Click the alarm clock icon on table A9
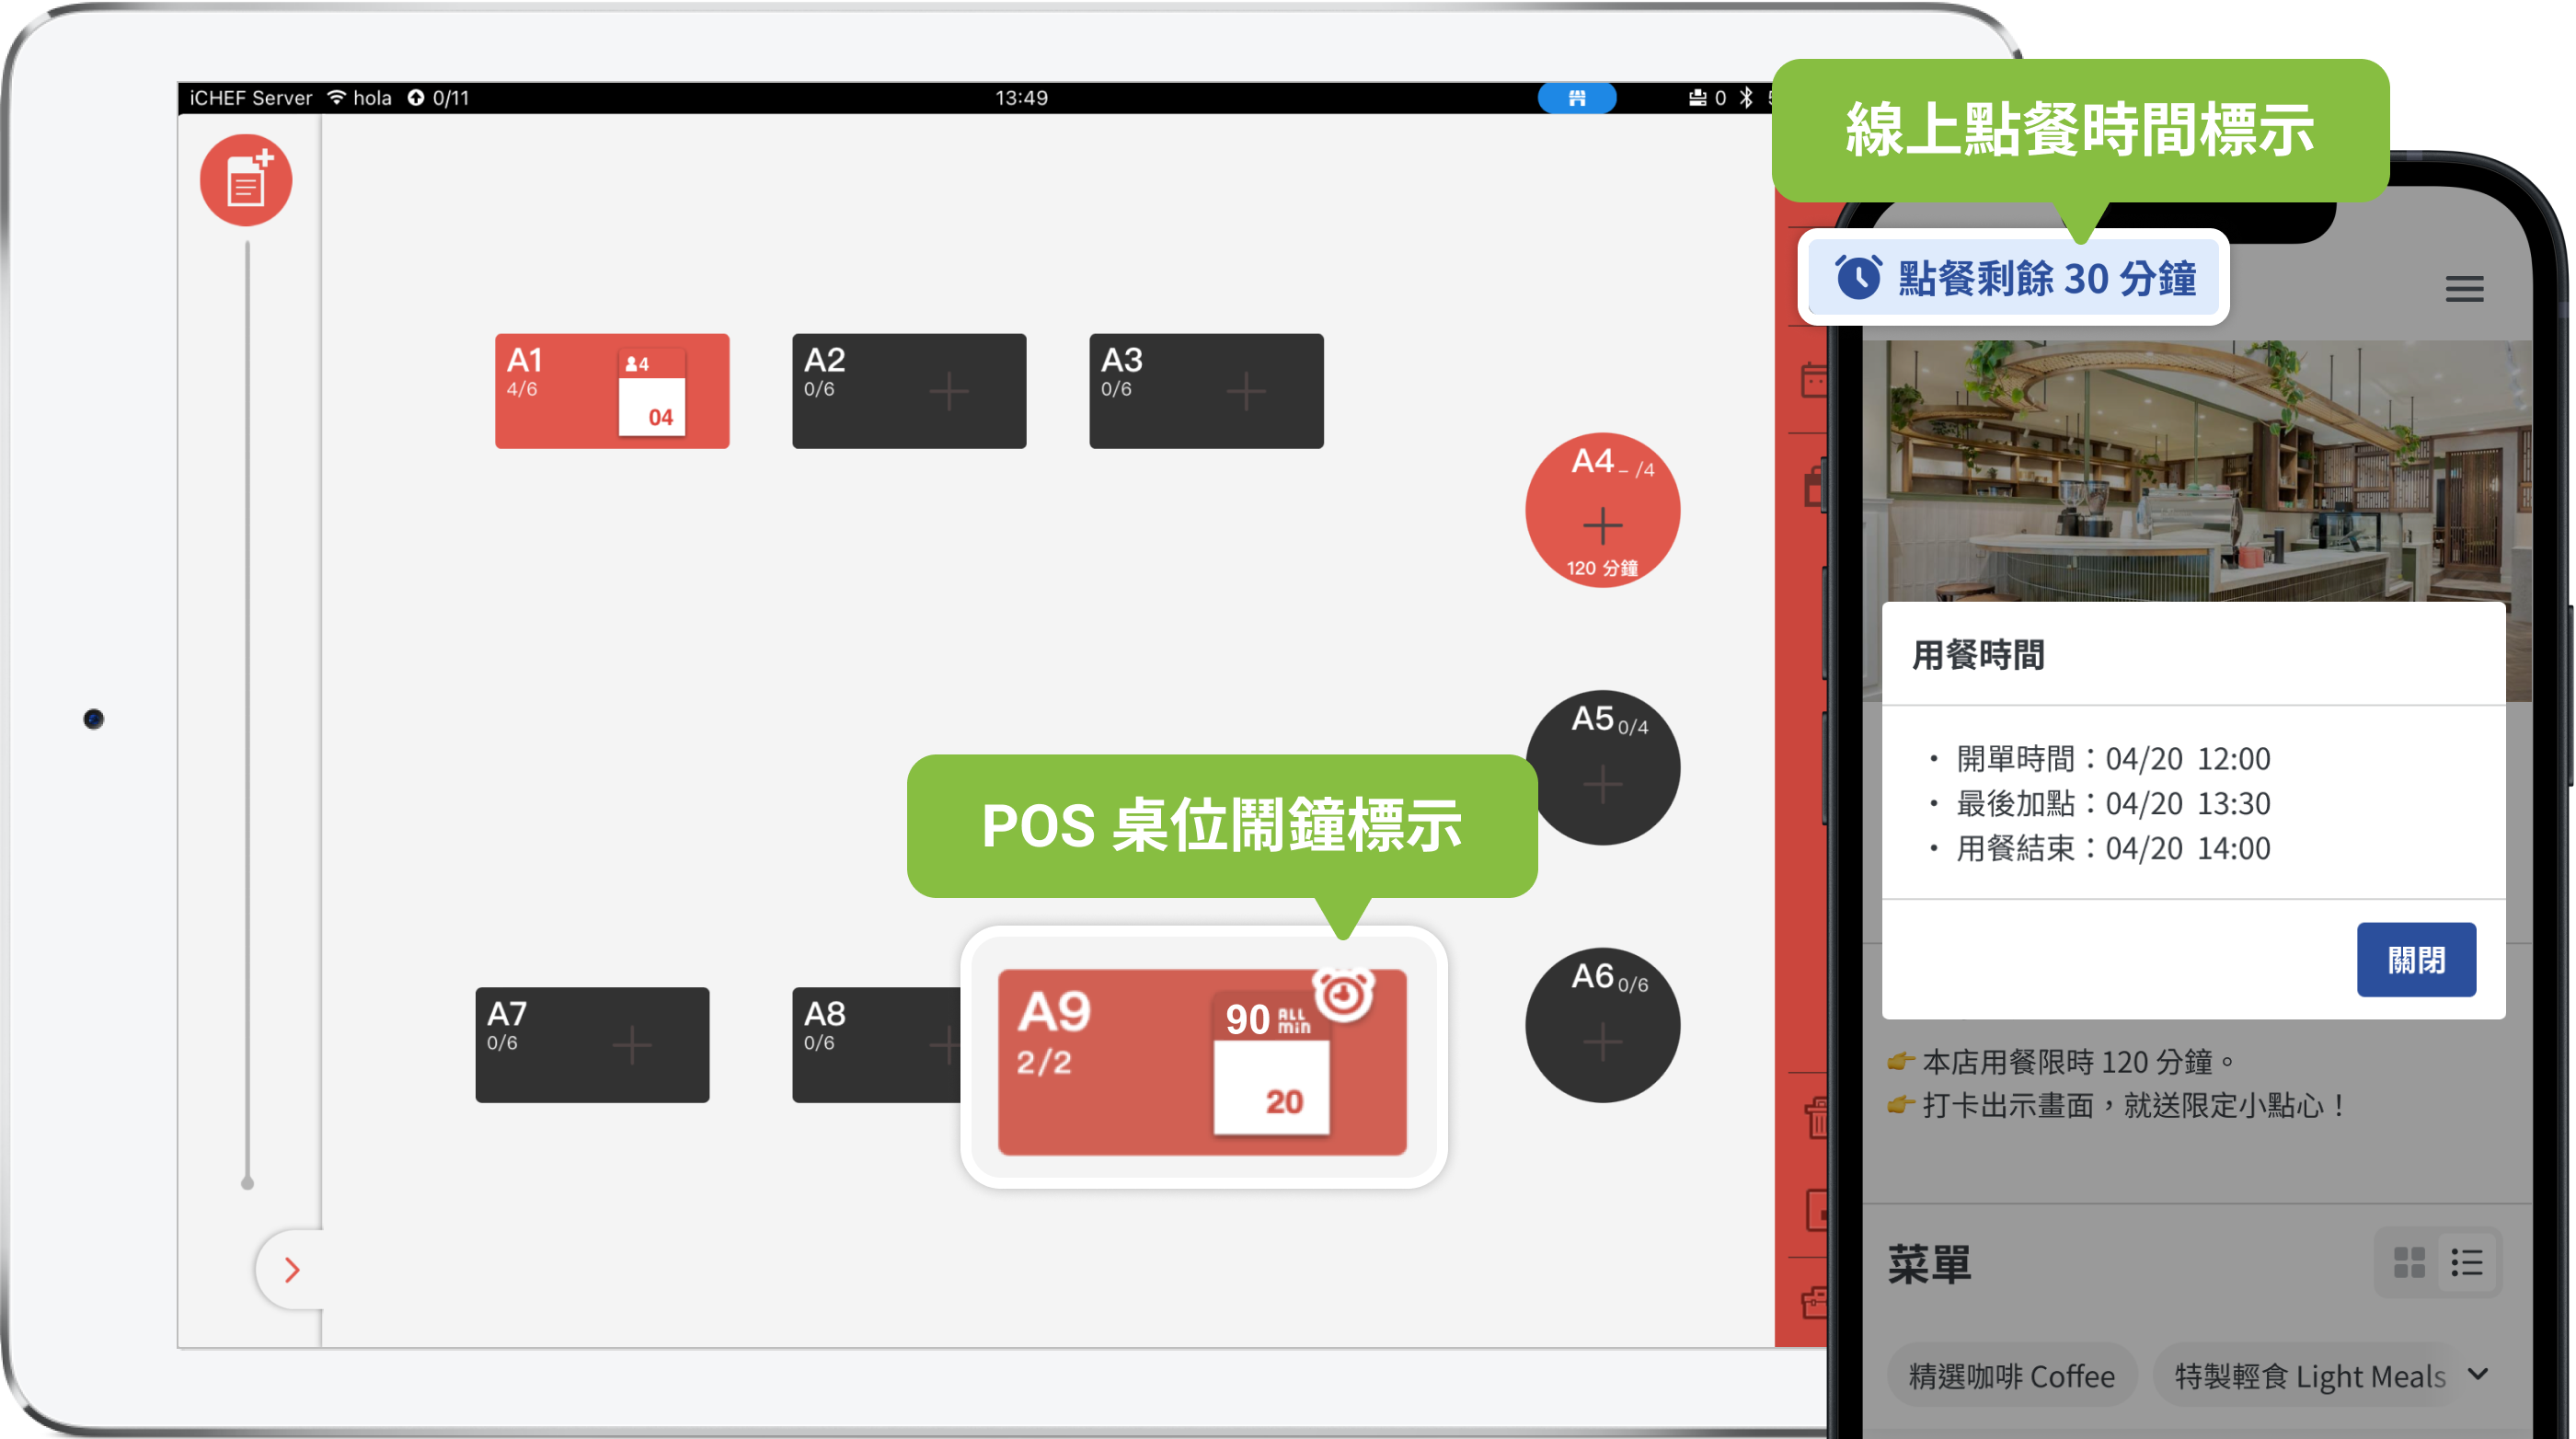This screenshot has height=1439, width=2576. tap(1343, 994)
